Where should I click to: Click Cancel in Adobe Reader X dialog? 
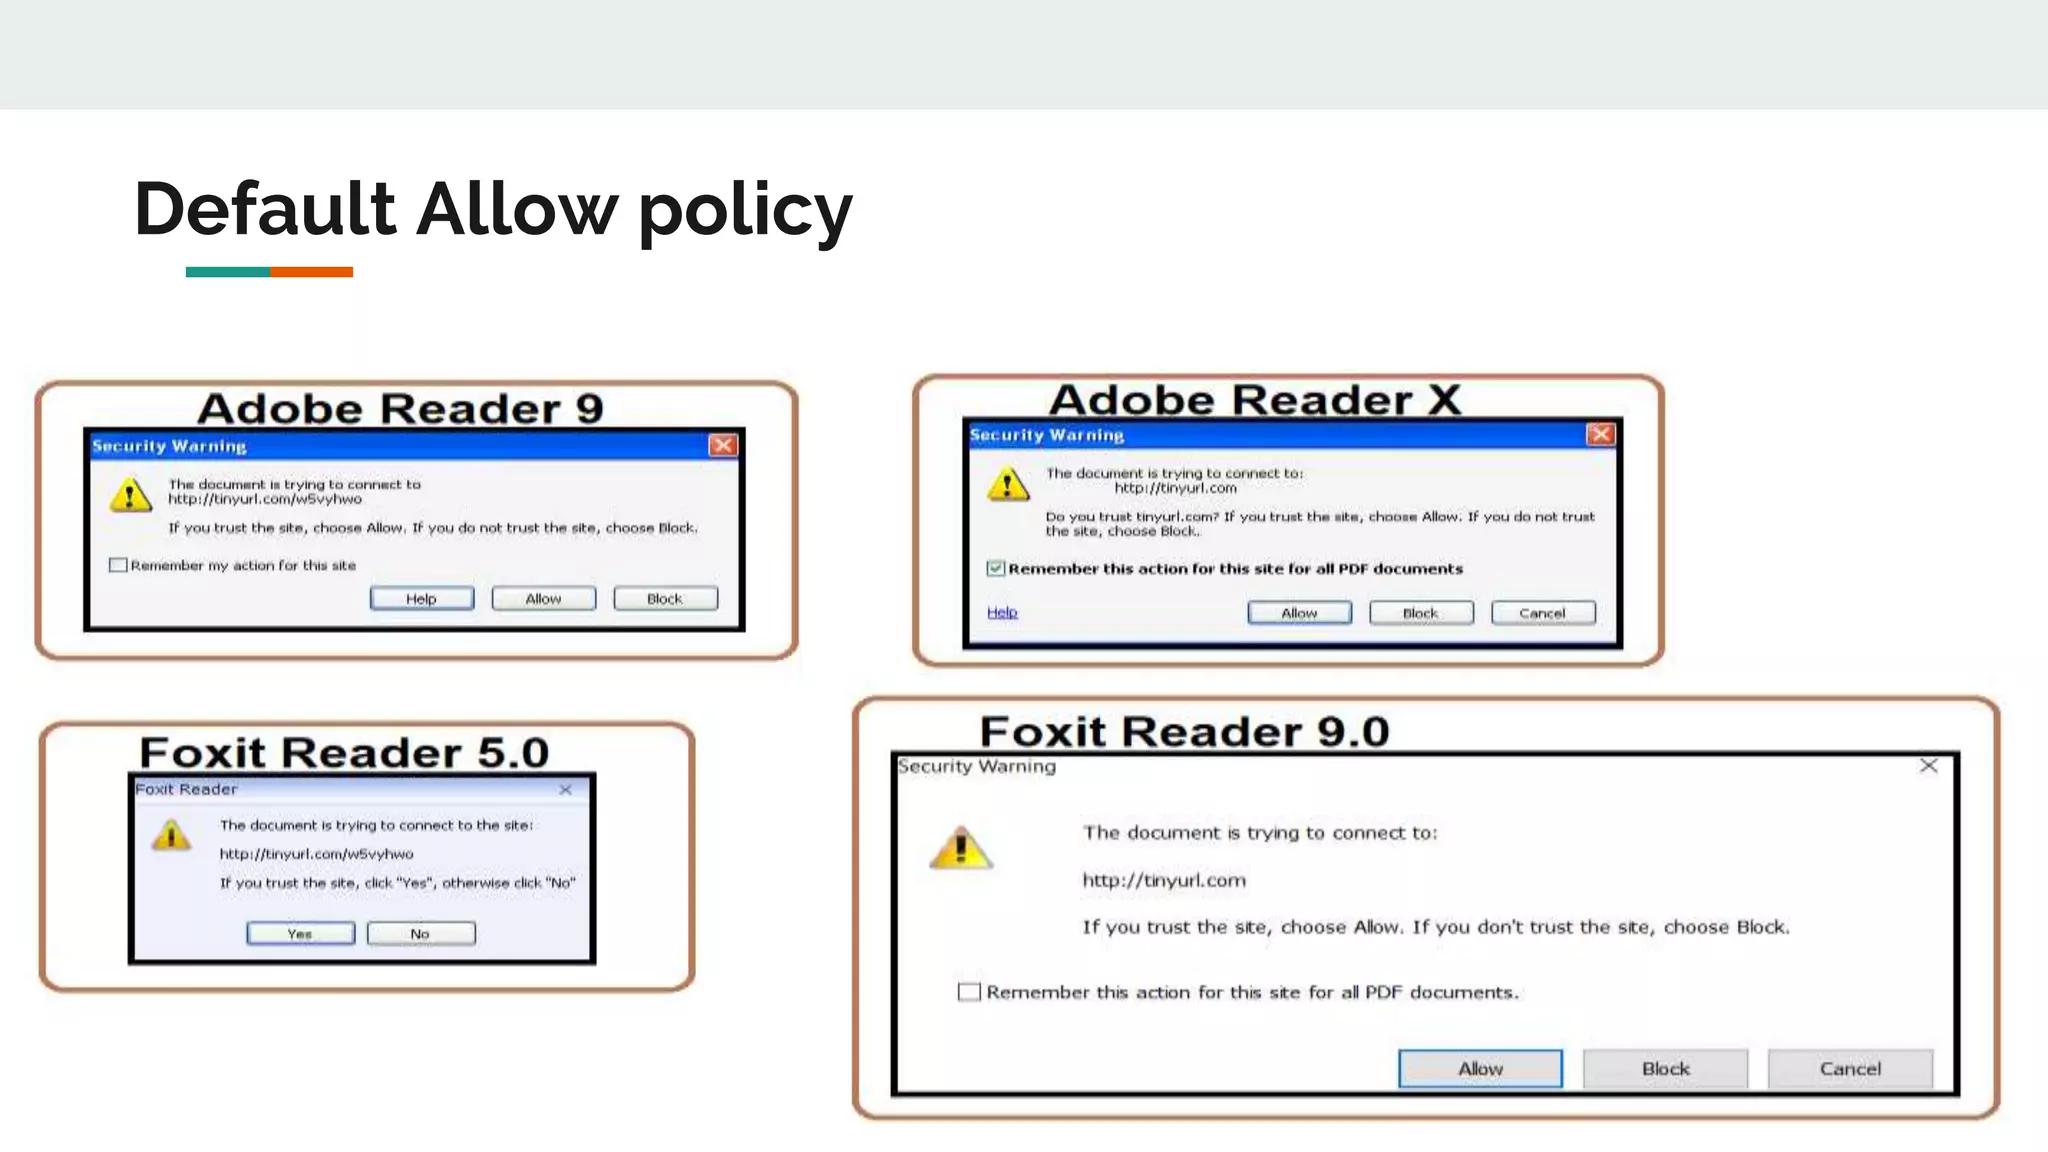click(x=1543, y=613)
